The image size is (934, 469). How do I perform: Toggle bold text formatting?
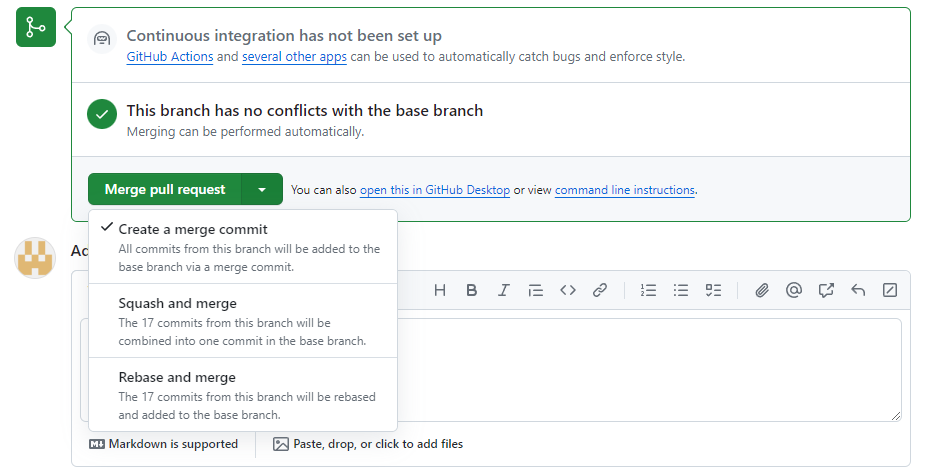[472, 290]
